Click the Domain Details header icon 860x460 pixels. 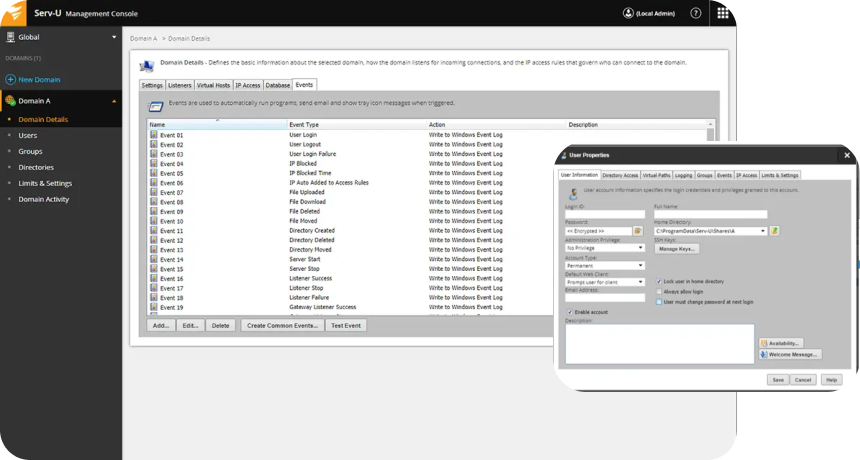tap(146, 66)
